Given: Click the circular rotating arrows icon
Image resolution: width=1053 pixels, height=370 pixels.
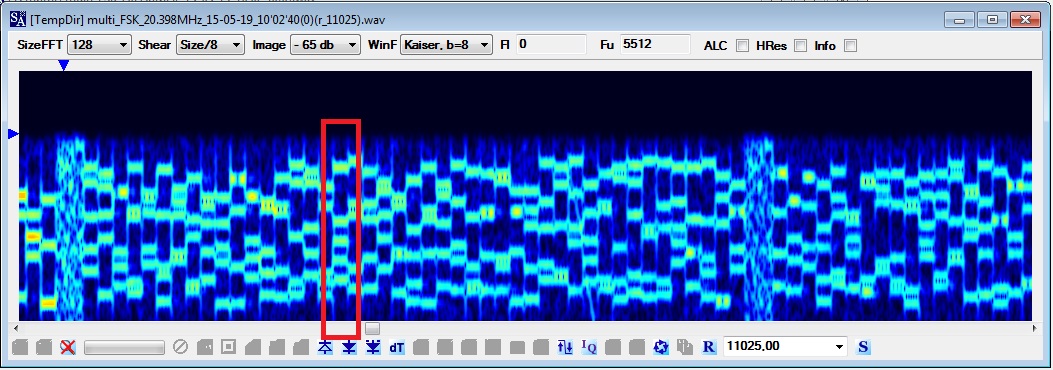Looking at the screenshot, I should pos(661,347).
